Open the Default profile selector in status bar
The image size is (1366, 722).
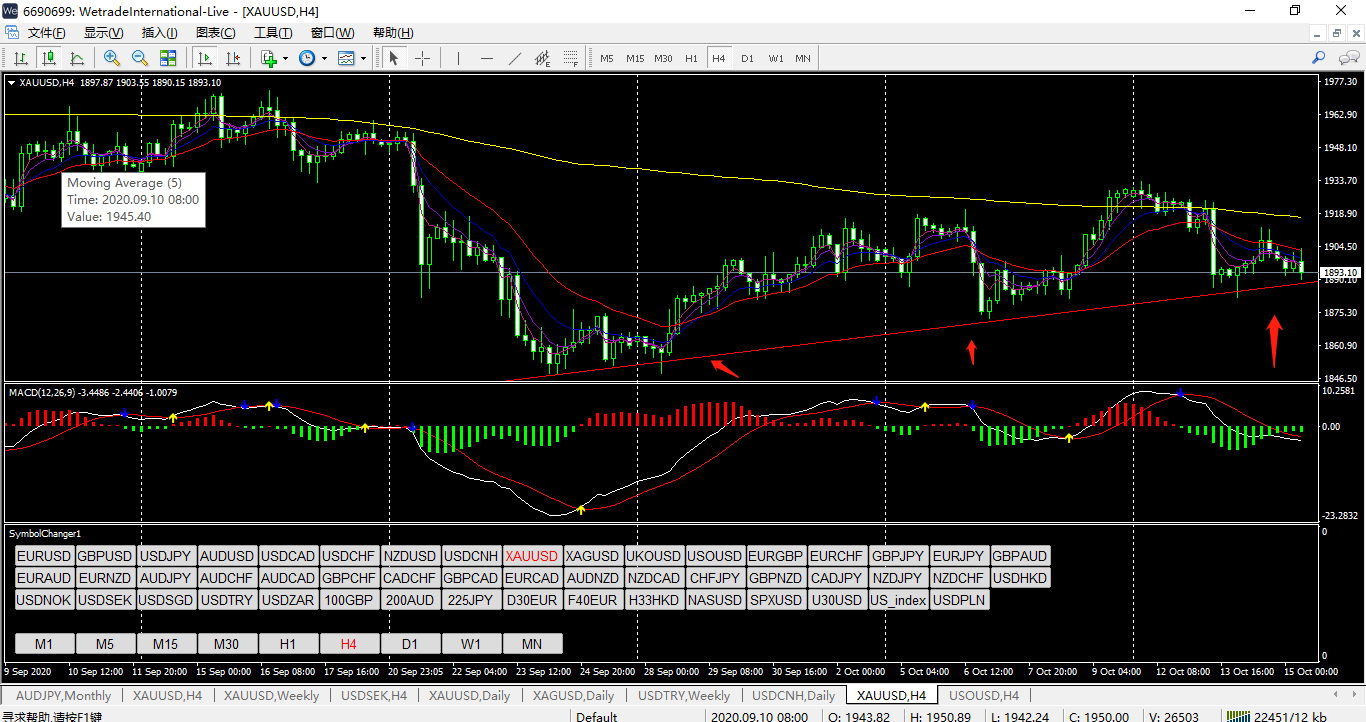[x=597, y=716]
